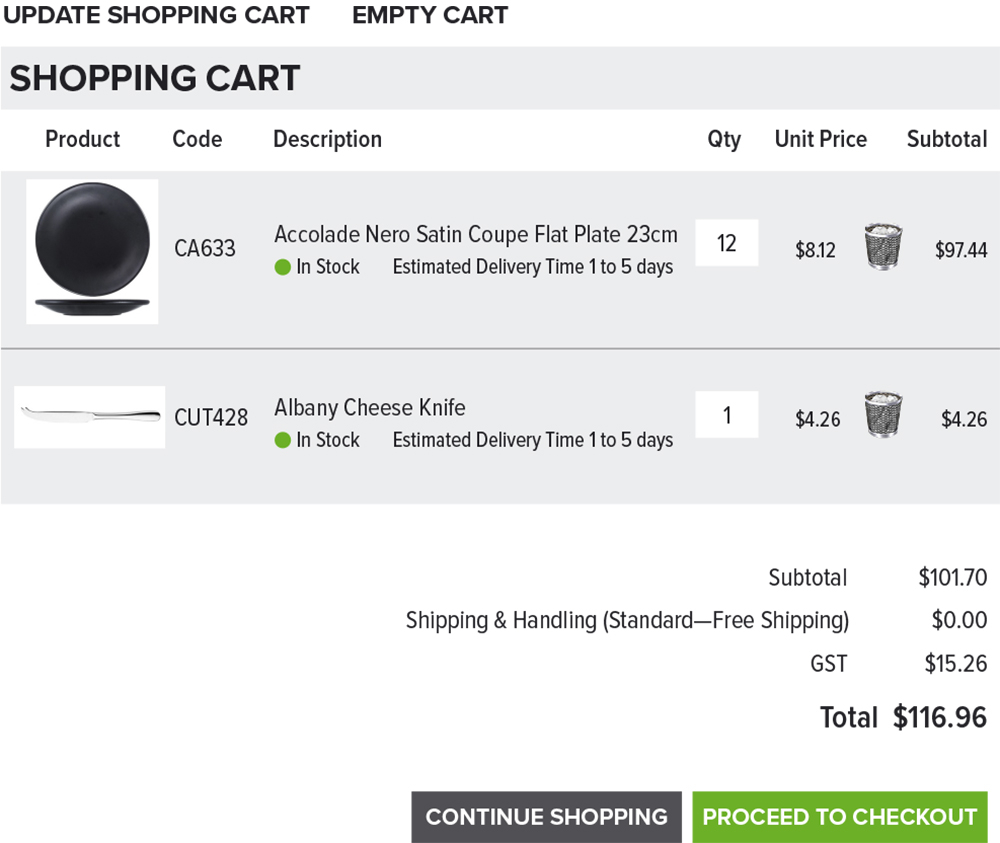The width and height of the screenshot is (1000, 843).
Task: Click the green In Stock dot for the knife
Action: (283, 440)
